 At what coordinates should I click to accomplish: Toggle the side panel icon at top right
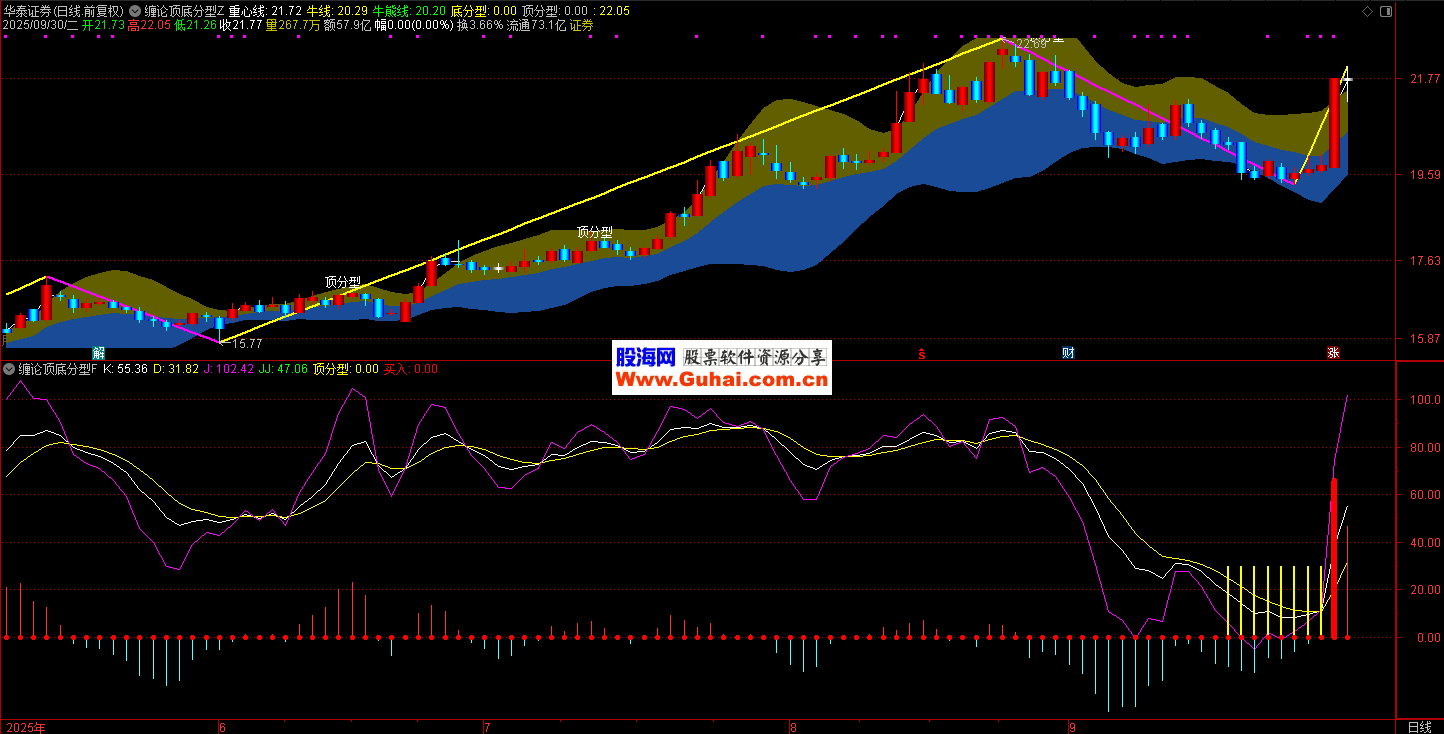[x=1384, y=11]
